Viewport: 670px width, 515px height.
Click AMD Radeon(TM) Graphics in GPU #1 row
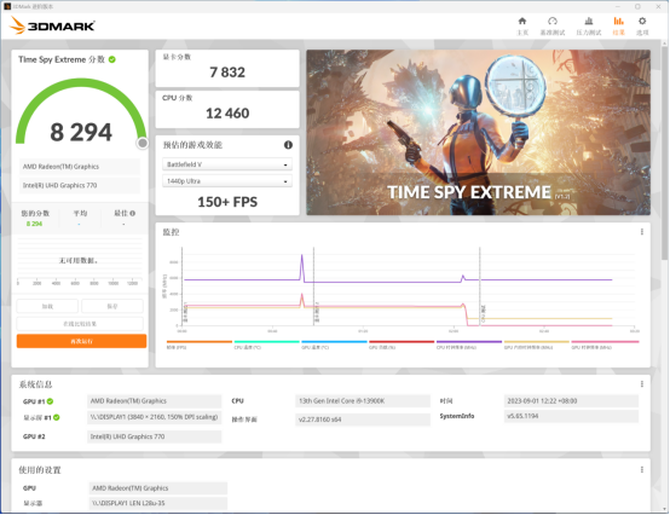154,401
